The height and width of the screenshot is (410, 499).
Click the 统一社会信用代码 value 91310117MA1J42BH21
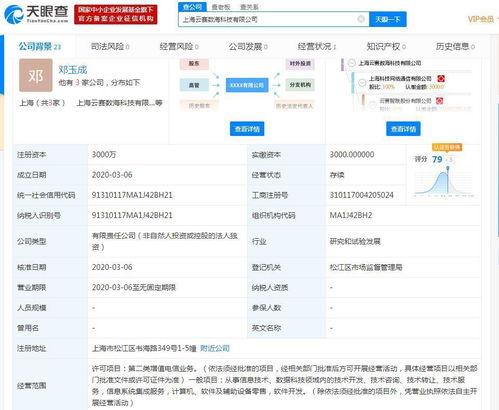132,195
